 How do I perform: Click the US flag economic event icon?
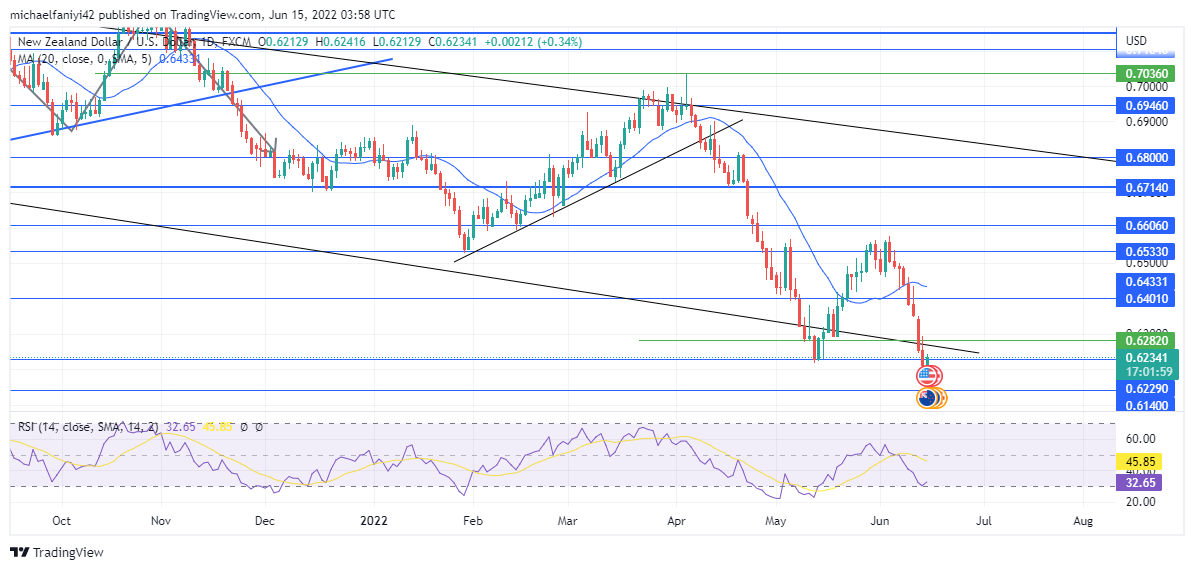click(926, 375)
